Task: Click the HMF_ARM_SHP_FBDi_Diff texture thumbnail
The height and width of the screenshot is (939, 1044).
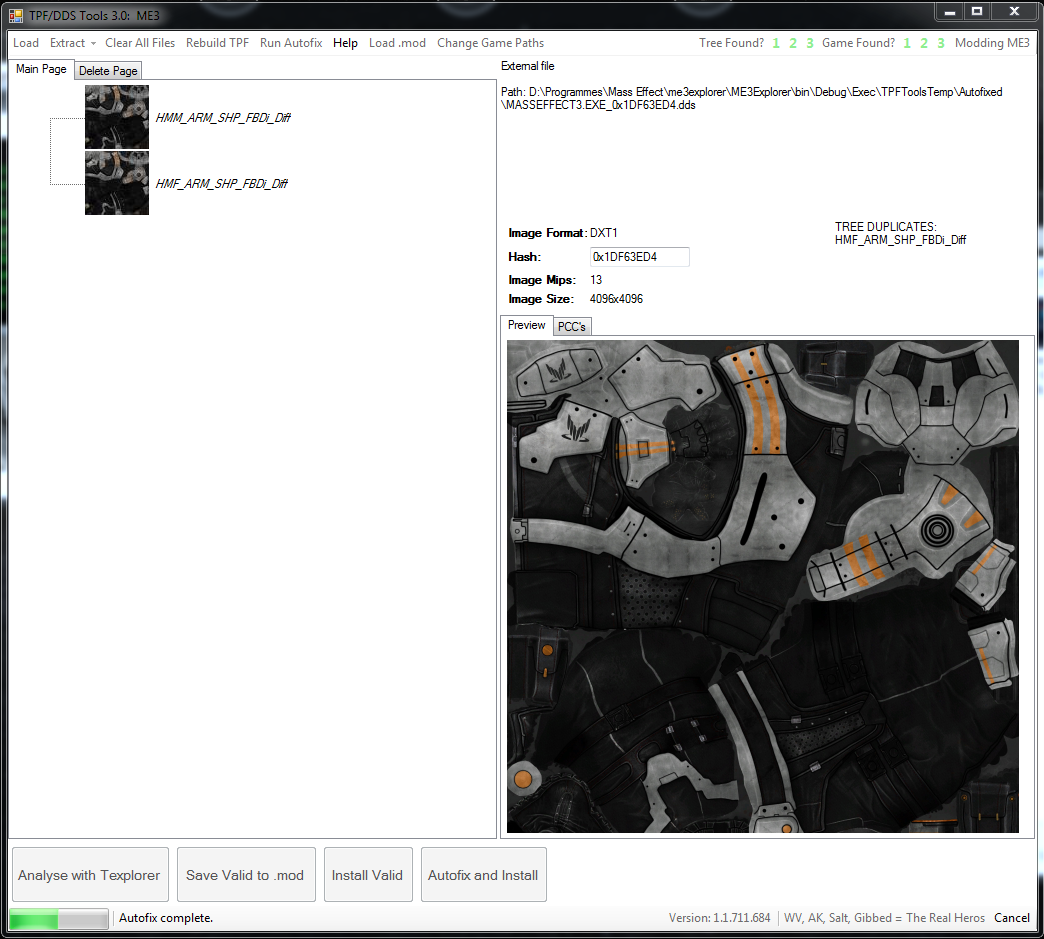Action: click(117, 182)
